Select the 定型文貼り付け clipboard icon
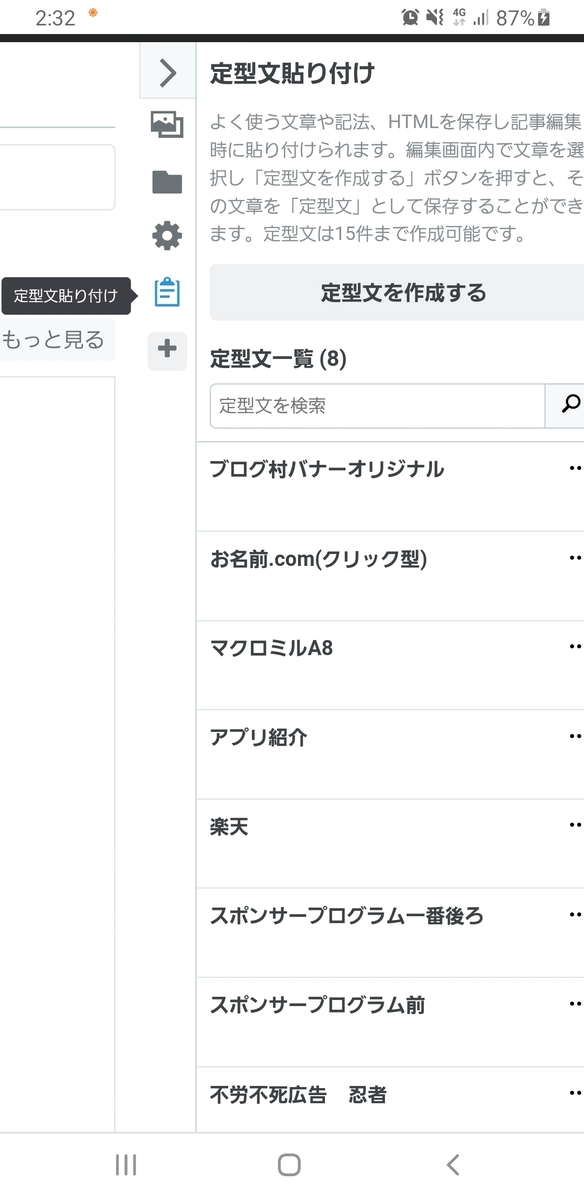This screenshot has width=584, height=1200. point(167,293)
